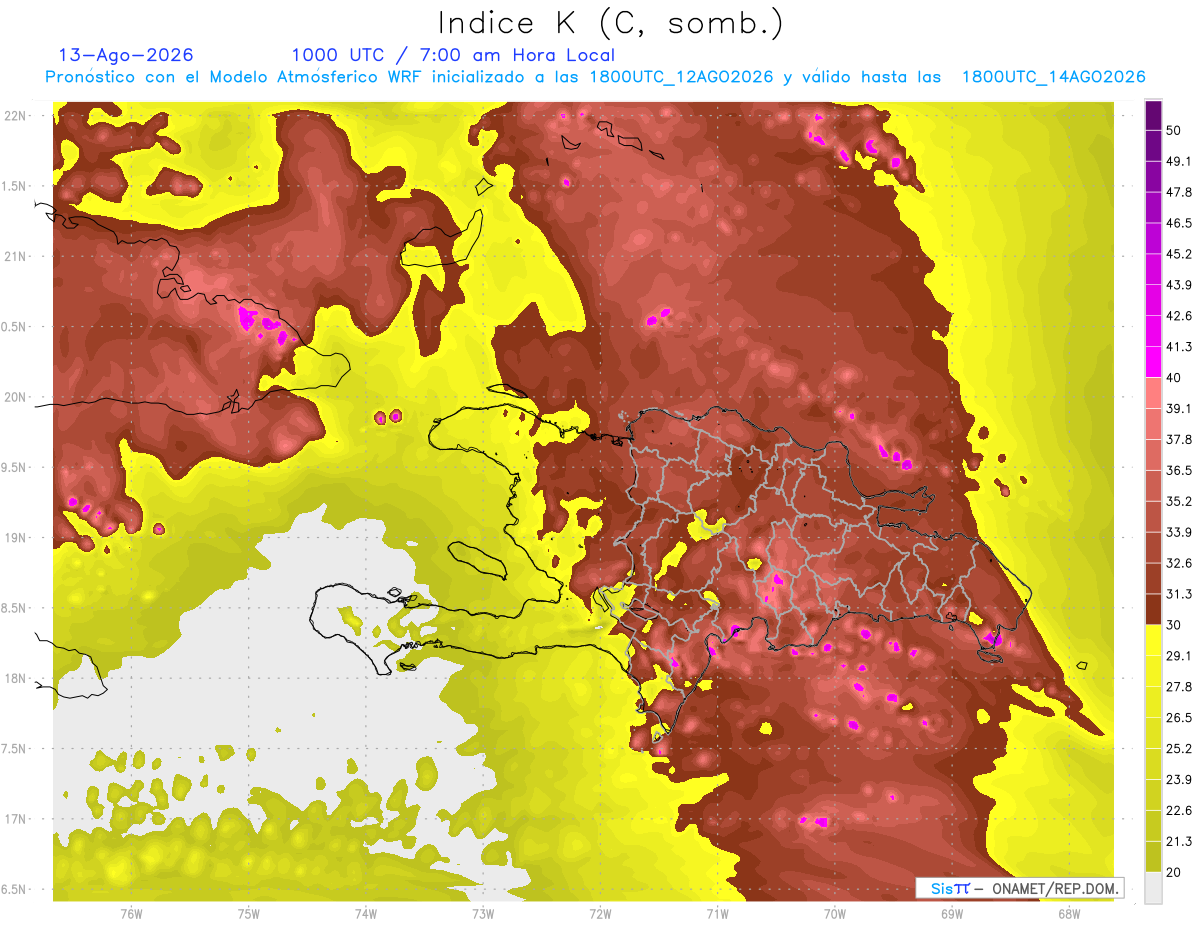
Task: Click the "72W" longitude label
Action: click(600, 913)
